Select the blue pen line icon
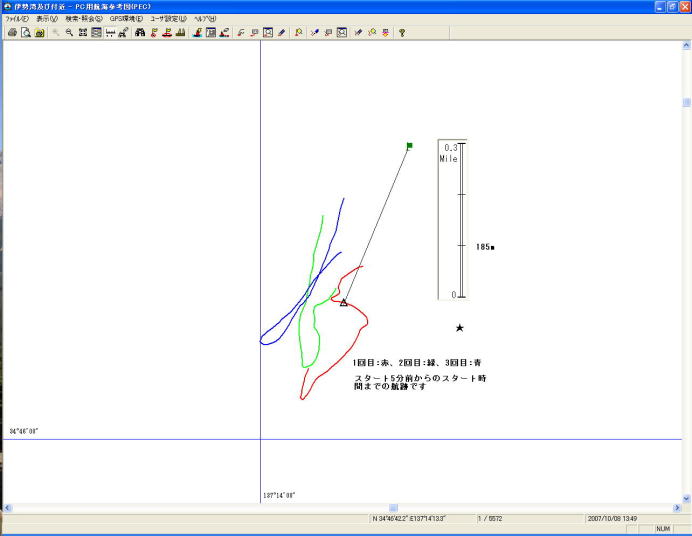 [x=314, y=32]
